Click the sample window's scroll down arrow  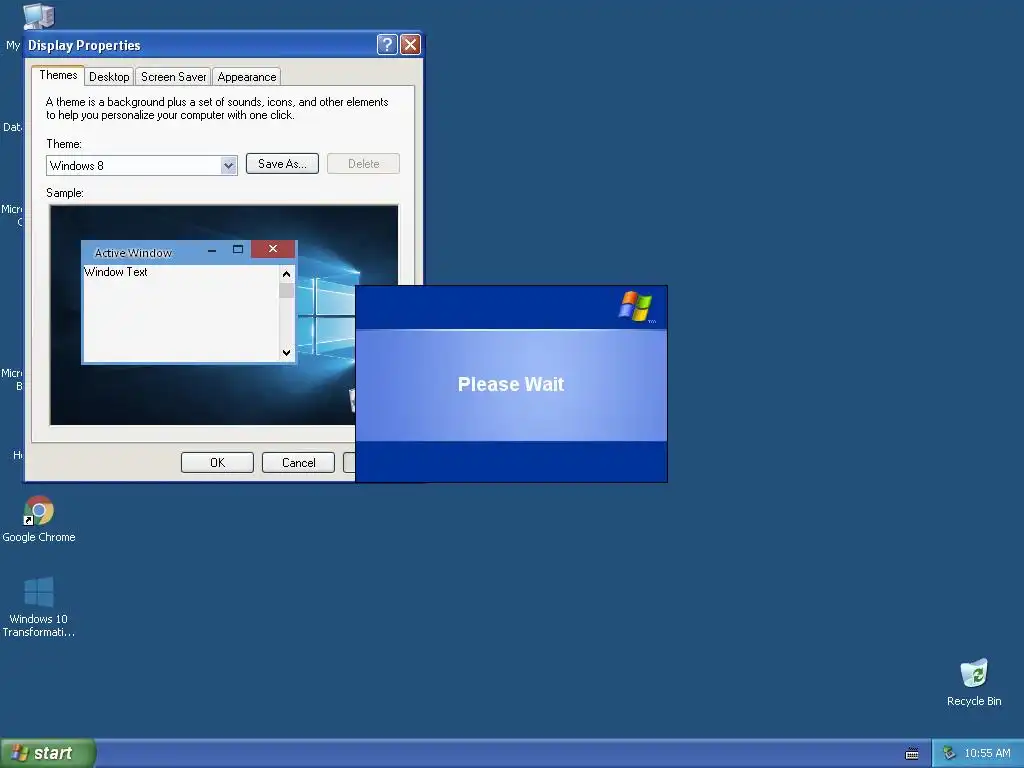(286, 353)
